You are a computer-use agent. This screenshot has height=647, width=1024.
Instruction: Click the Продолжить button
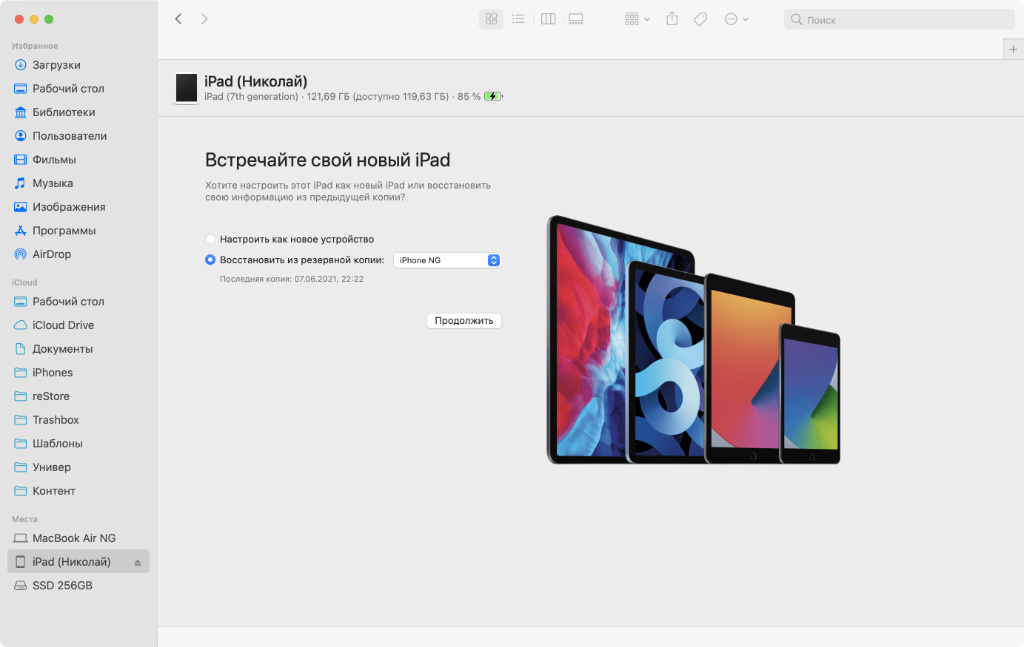click(464, 321)
